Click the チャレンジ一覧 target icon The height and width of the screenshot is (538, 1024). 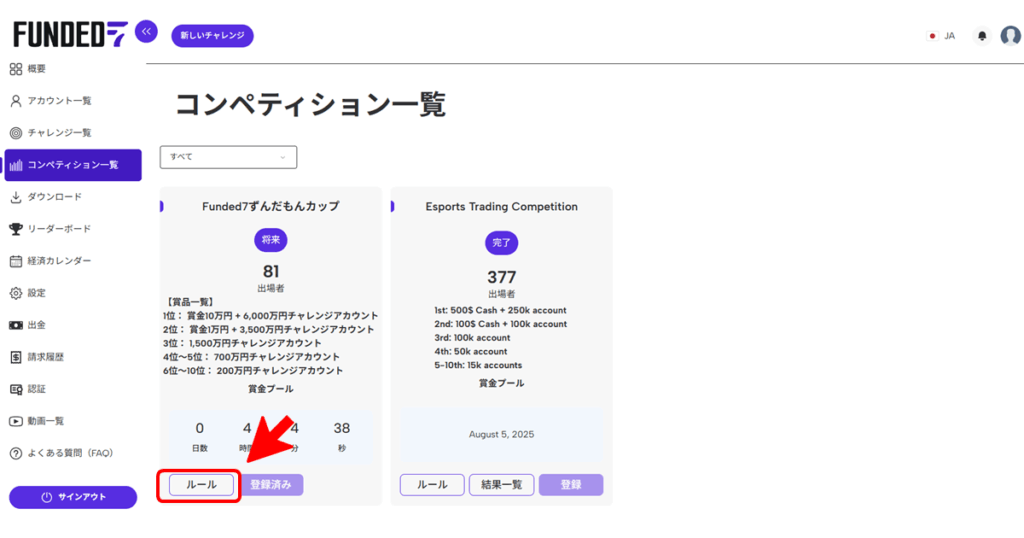(x=16, y=133)
